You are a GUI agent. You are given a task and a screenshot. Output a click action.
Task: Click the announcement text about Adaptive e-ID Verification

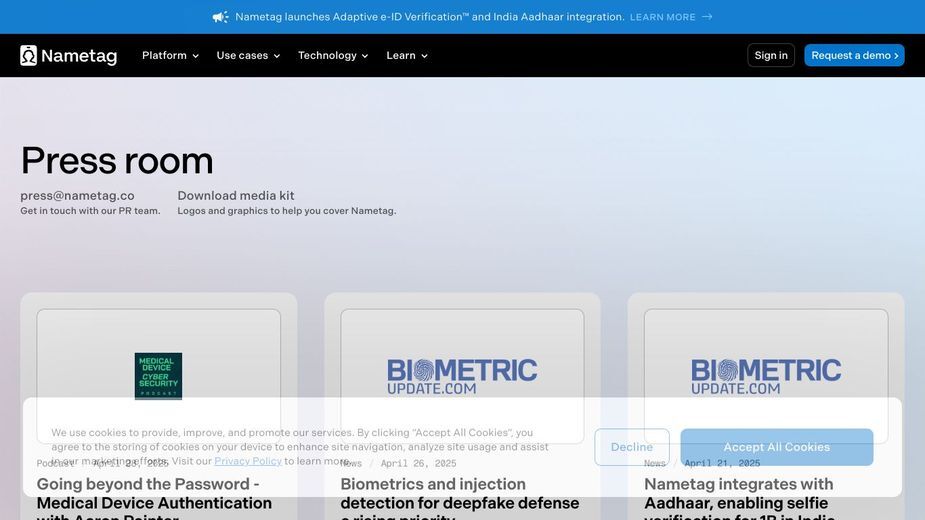(429, 17)
